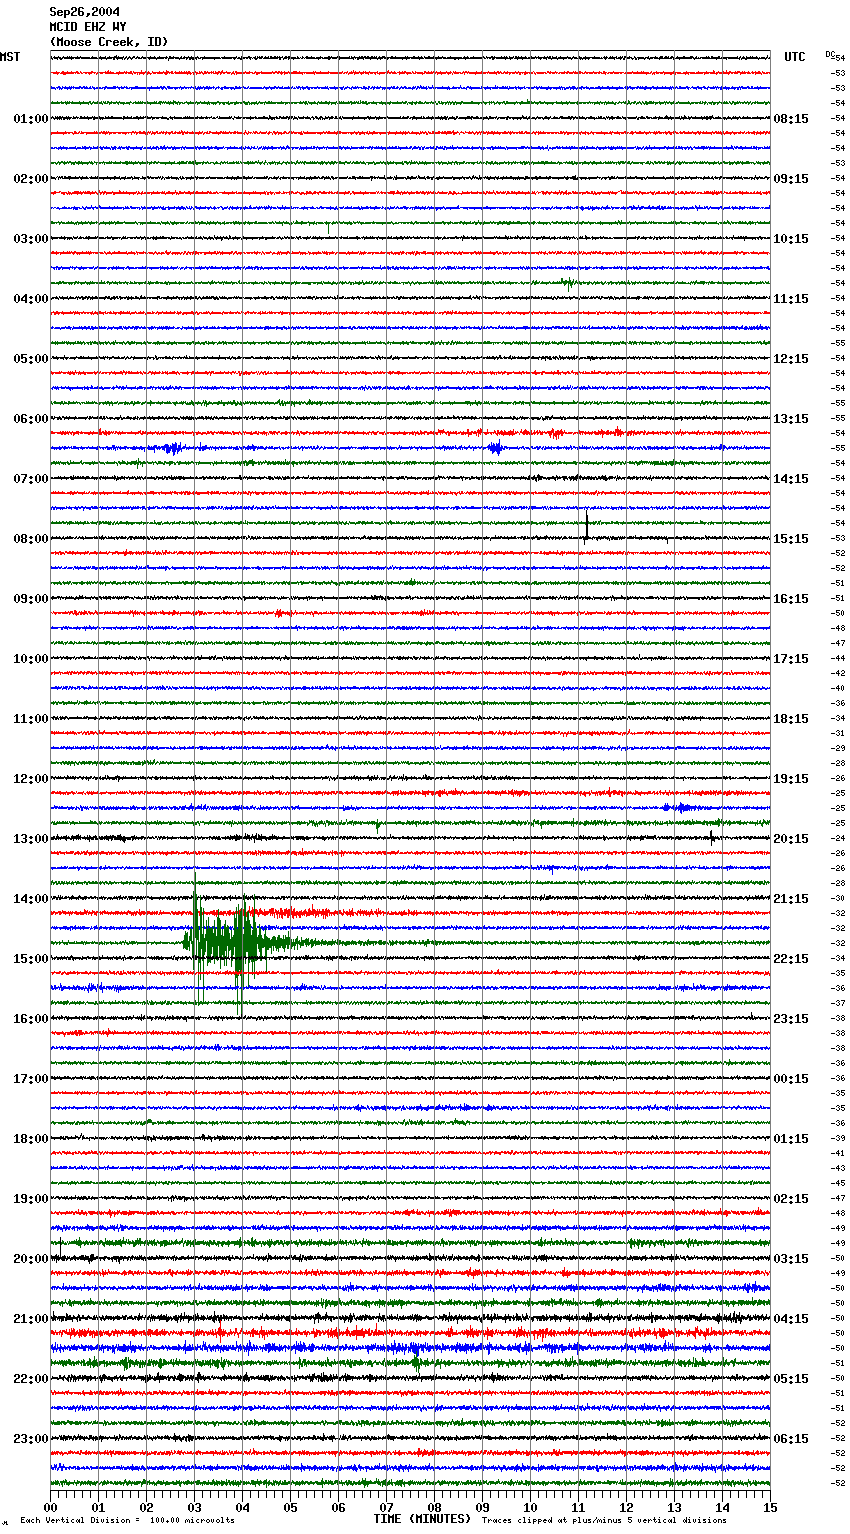850x1534 pixels.
Task: Select the 08:00 MST hour label
Action: [x=31, y=539]
